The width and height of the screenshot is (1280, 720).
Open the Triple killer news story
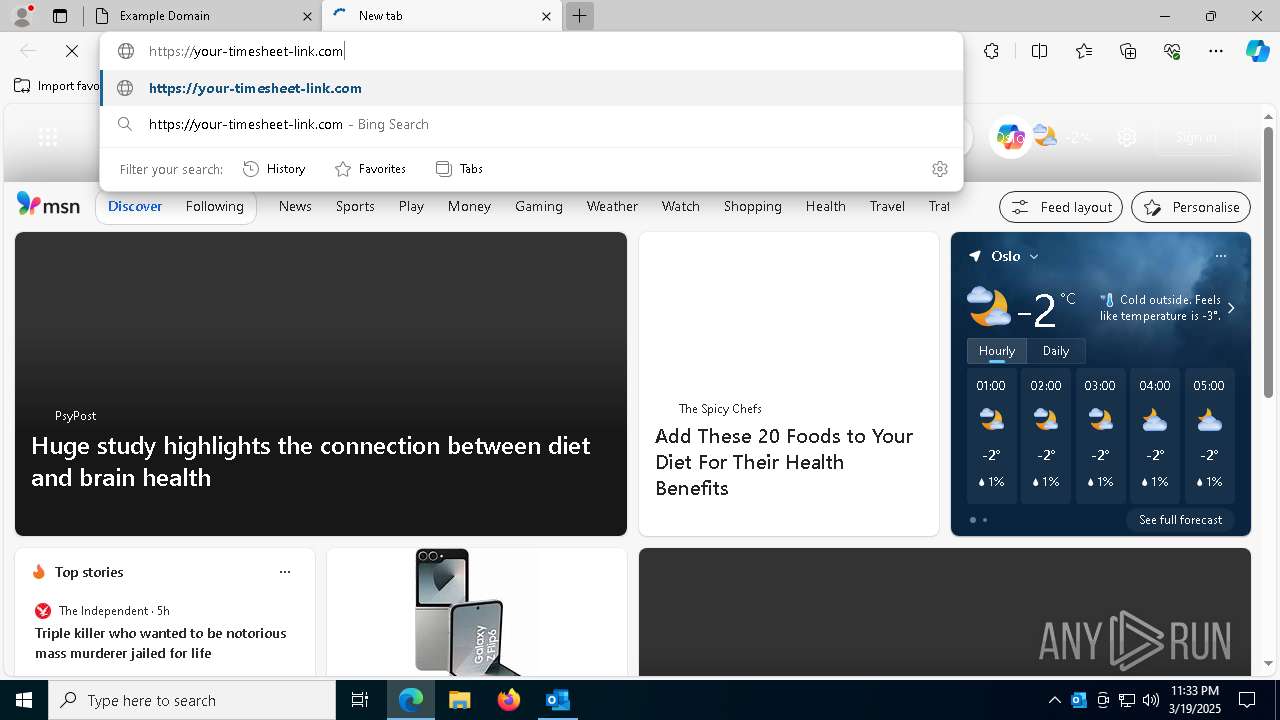pos(161,643)
